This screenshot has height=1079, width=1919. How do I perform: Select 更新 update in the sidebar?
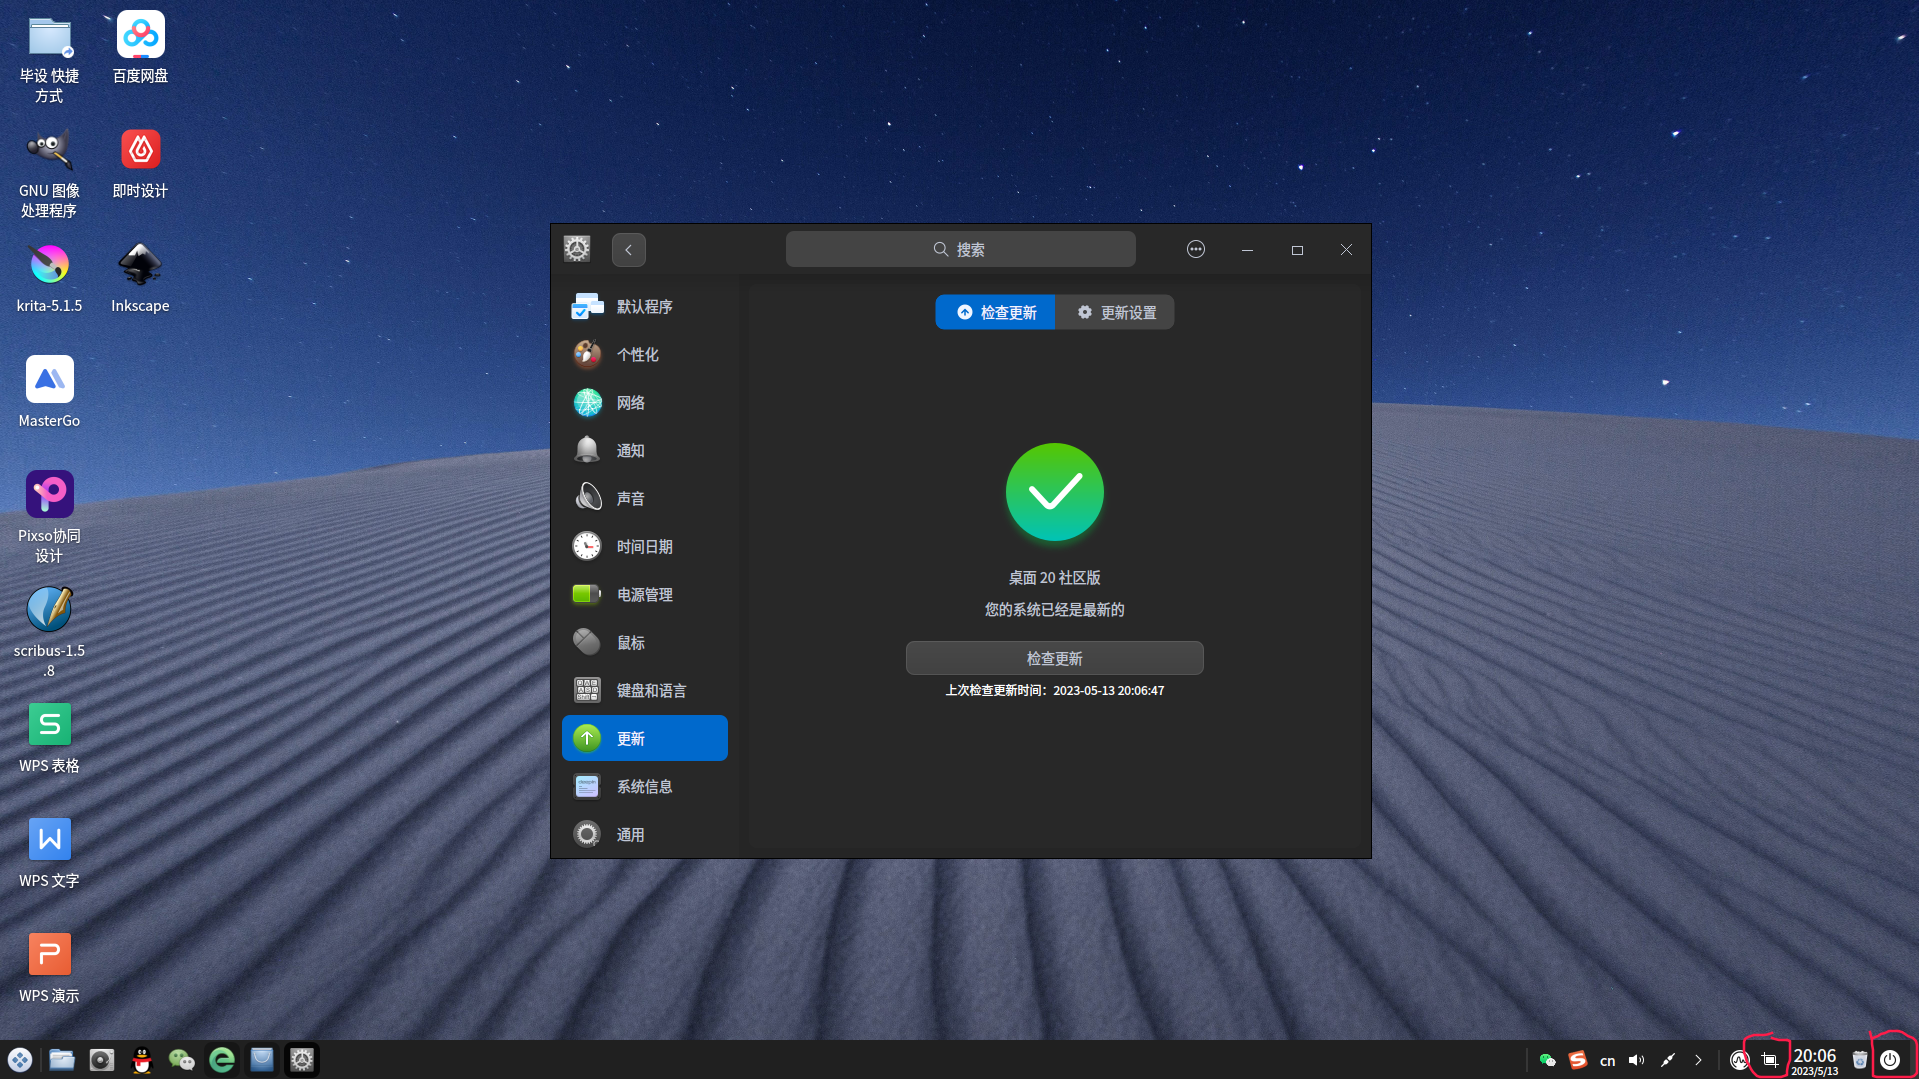tap(645, 738)
